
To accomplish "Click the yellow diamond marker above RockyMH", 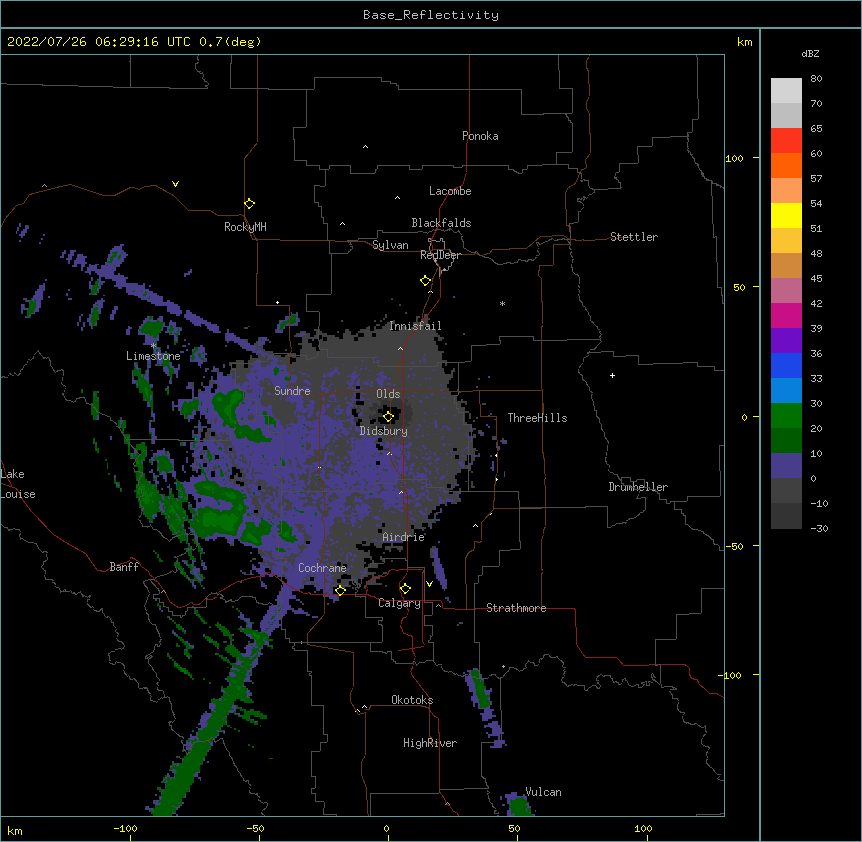I will [250, 204].
